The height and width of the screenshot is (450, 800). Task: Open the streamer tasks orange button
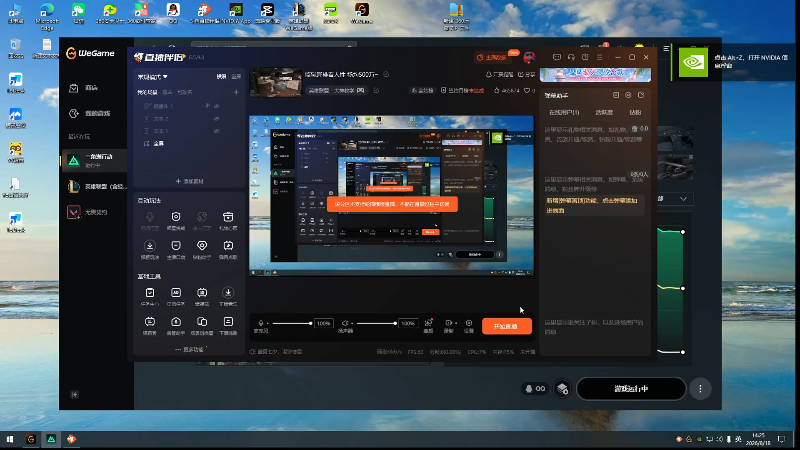[493, 57]
